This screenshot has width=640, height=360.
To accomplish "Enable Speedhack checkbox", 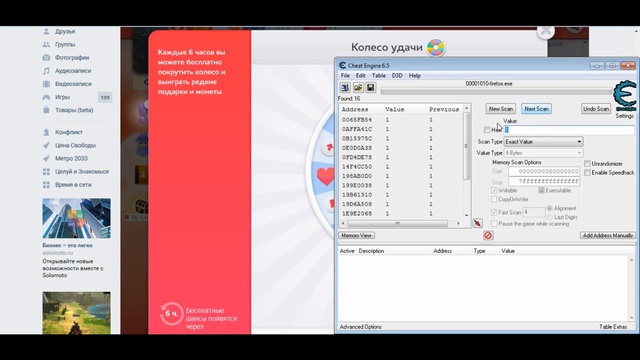I will pos(587,173).
